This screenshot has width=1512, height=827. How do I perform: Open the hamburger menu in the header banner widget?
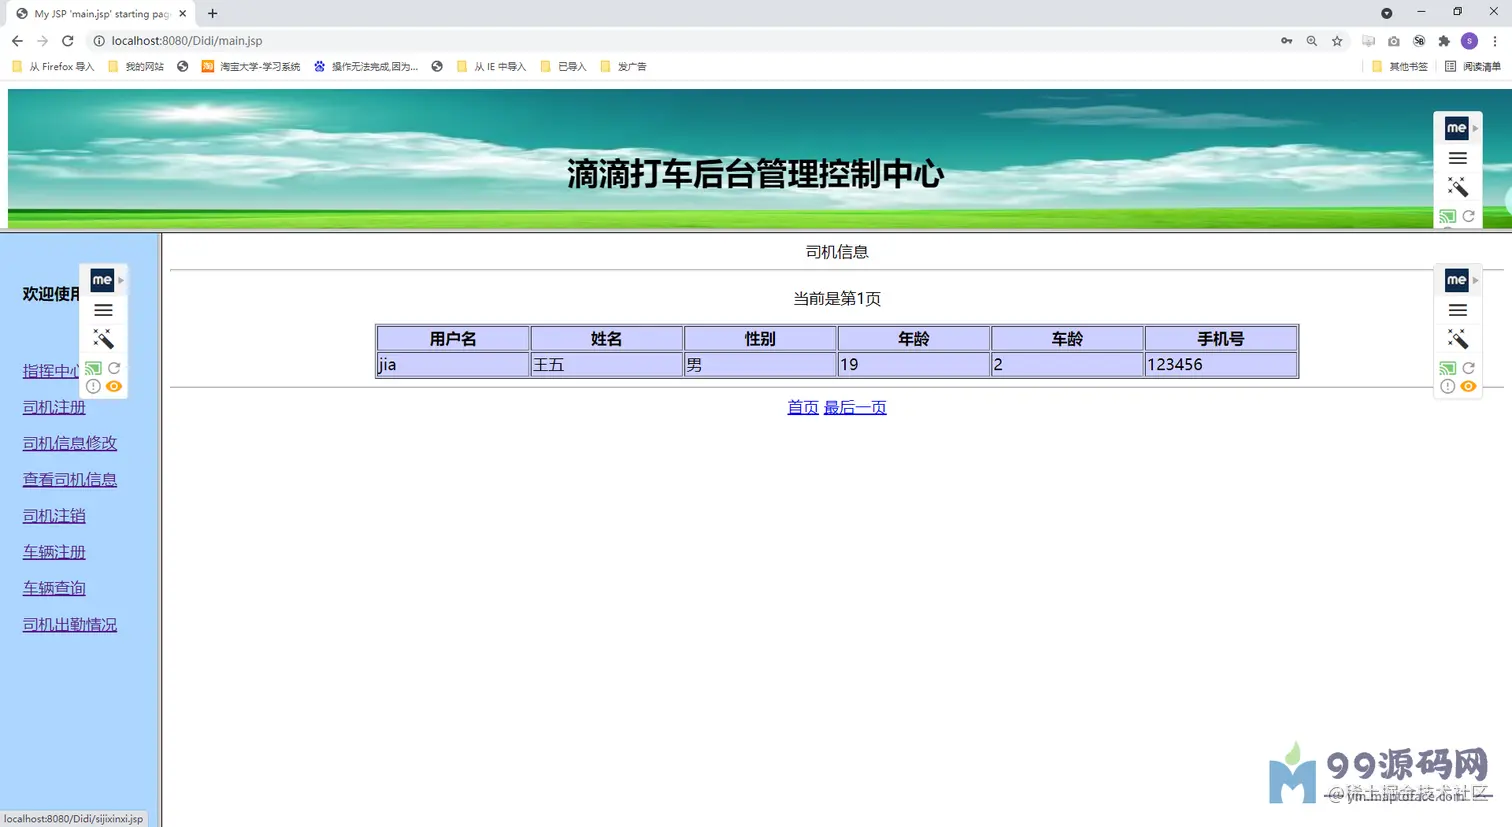point(1458,158)
